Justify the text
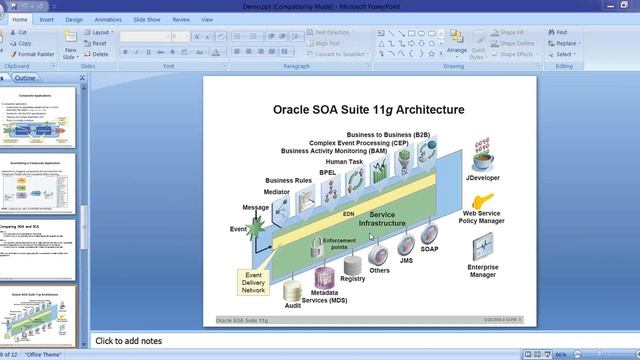This screenshot has width=640, height=360. (x=272, y=51)
